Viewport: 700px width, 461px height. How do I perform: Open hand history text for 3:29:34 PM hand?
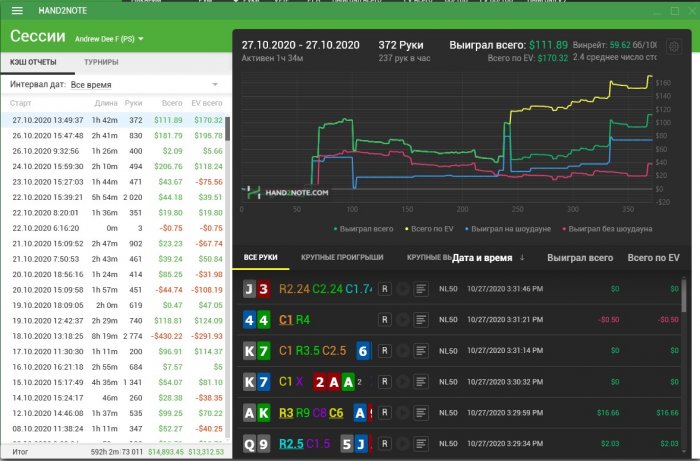pyautogui.click(x=421, y=444)
